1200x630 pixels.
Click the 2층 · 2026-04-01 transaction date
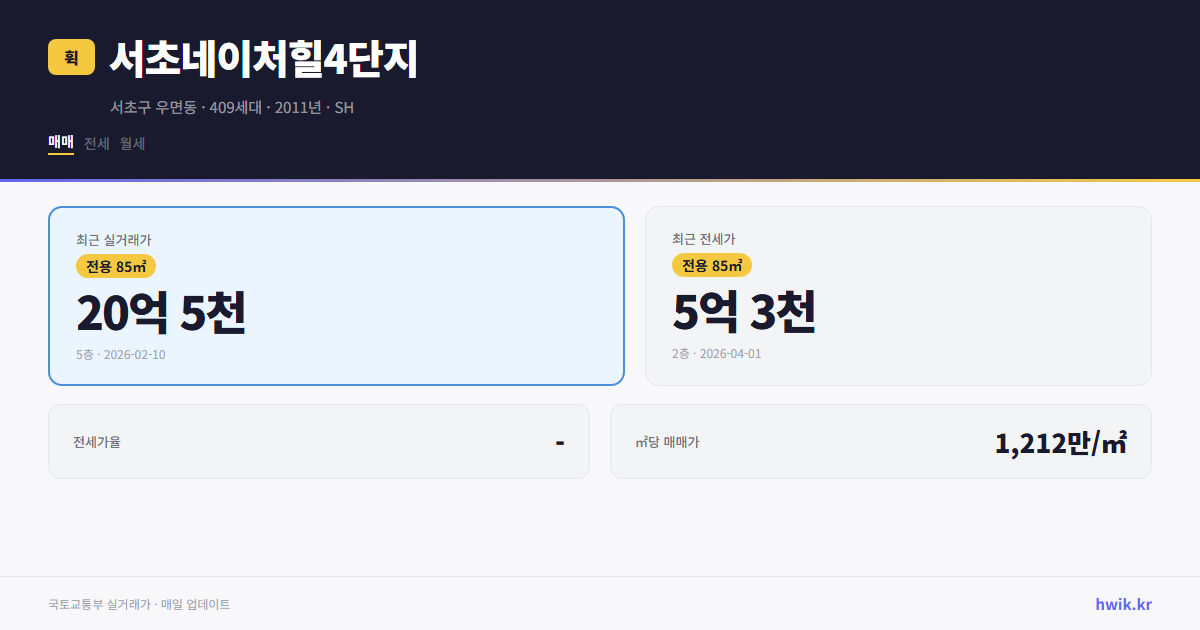tap(718, 353)
